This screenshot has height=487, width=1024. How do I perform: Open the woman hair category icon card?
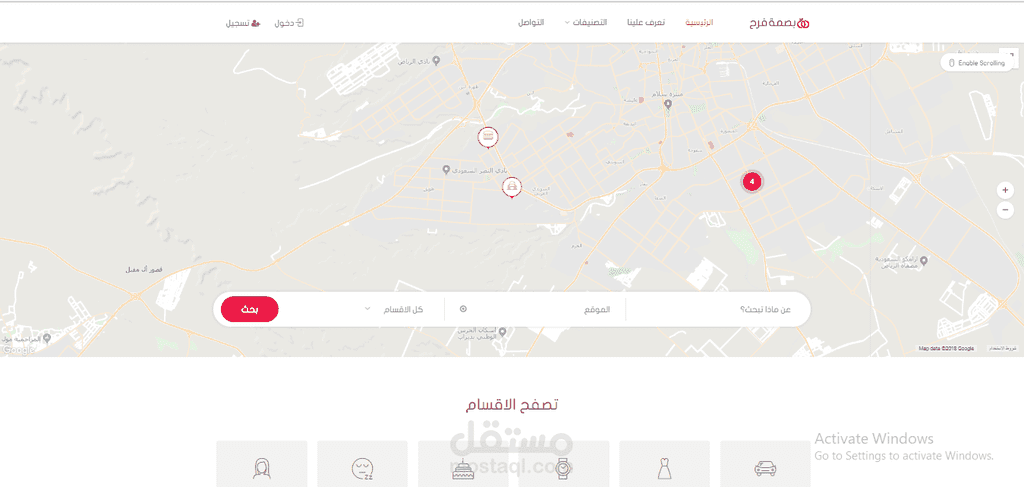[x=261, y=463]
